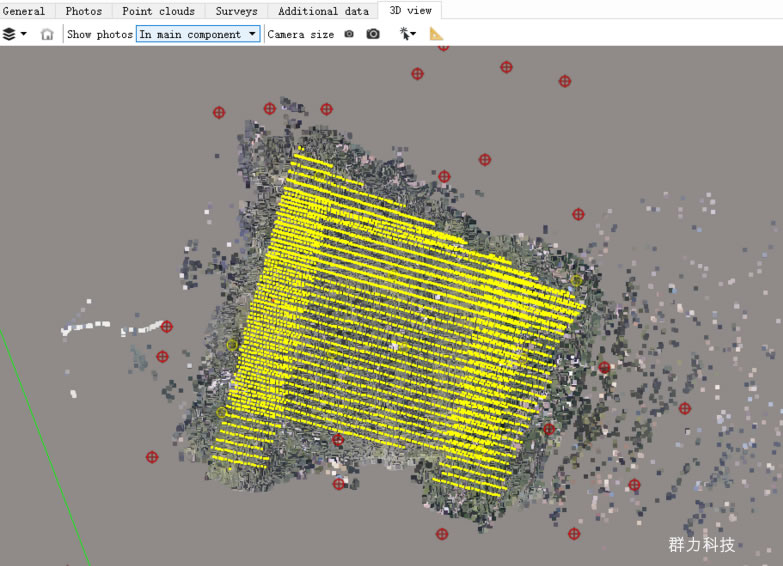
Task: Open the selection cursor tool dropdown
Action: coord(408,34)
